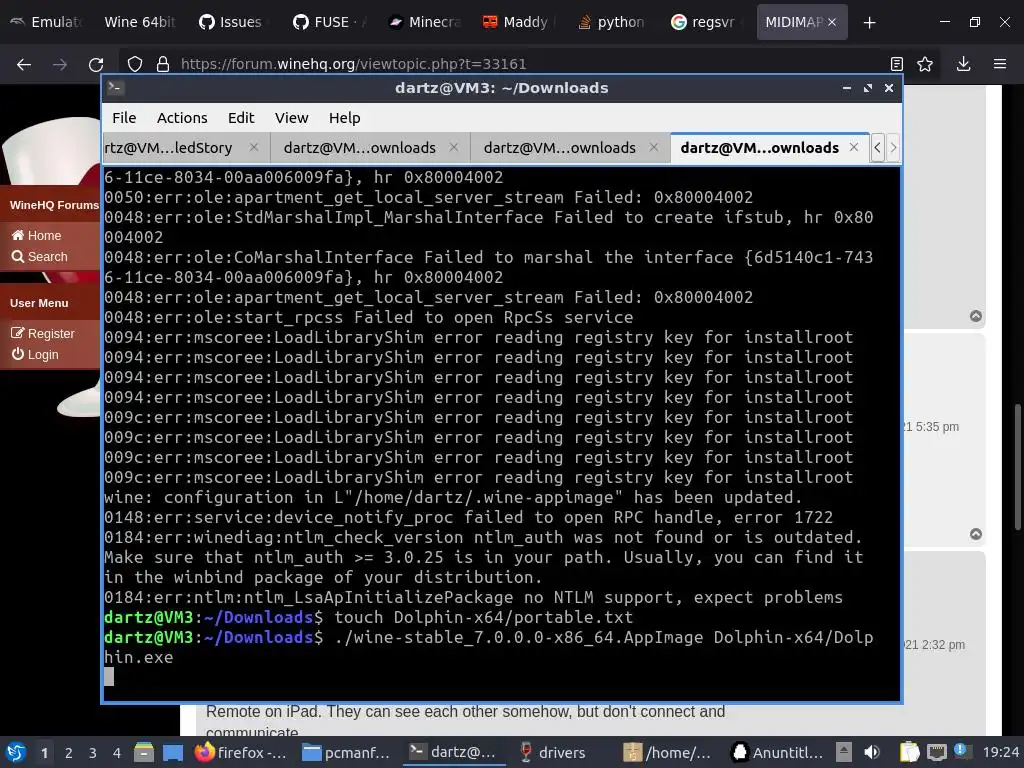
Task: Launch the file manager from the panel
Action: 144,752
